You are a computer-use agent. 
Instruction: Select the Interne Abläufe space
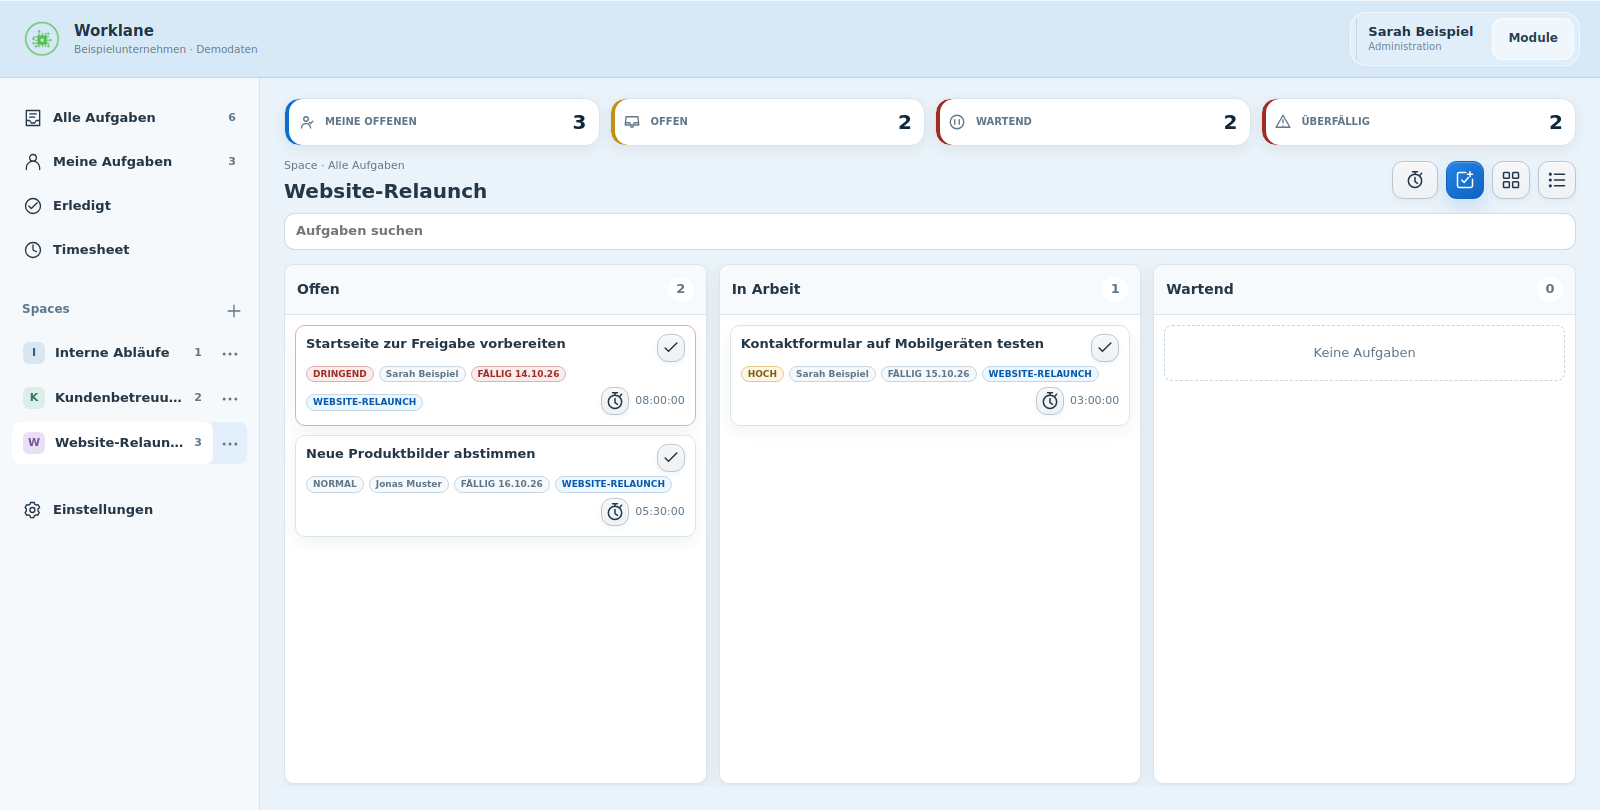112,353
